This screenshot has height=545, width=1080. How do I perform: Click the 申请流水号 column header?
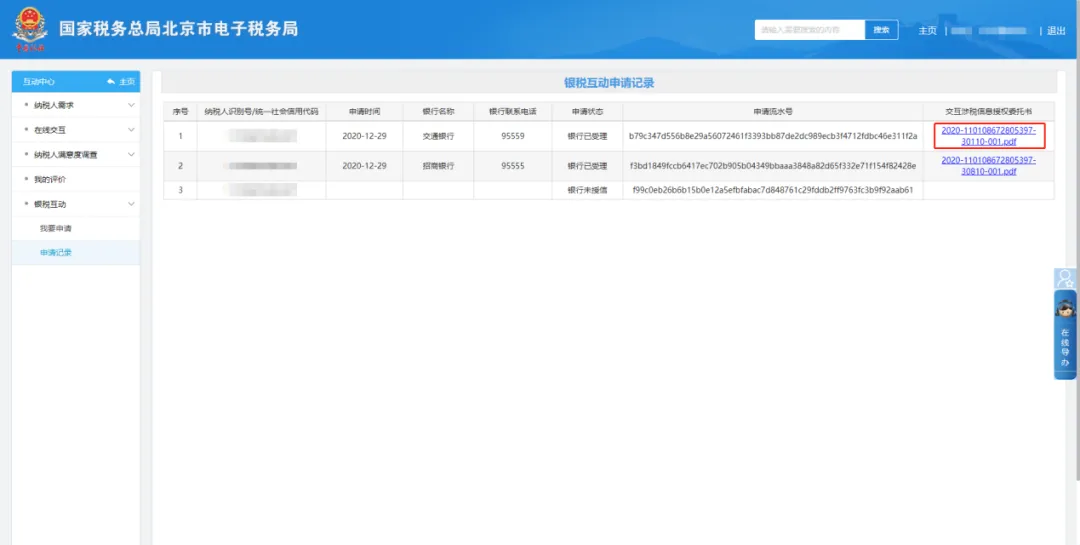(773, 111)
